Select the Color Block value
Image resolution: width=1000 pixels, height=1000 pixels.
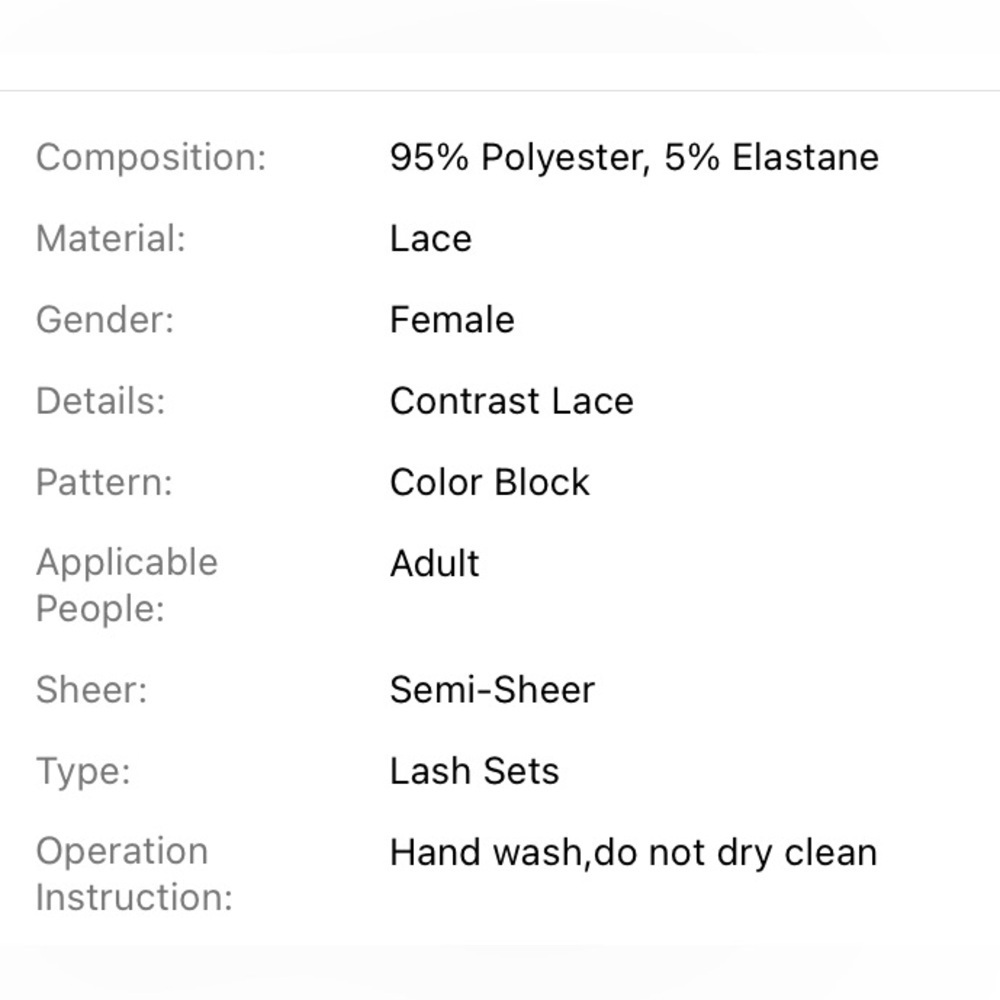click(x=490, y=482)
